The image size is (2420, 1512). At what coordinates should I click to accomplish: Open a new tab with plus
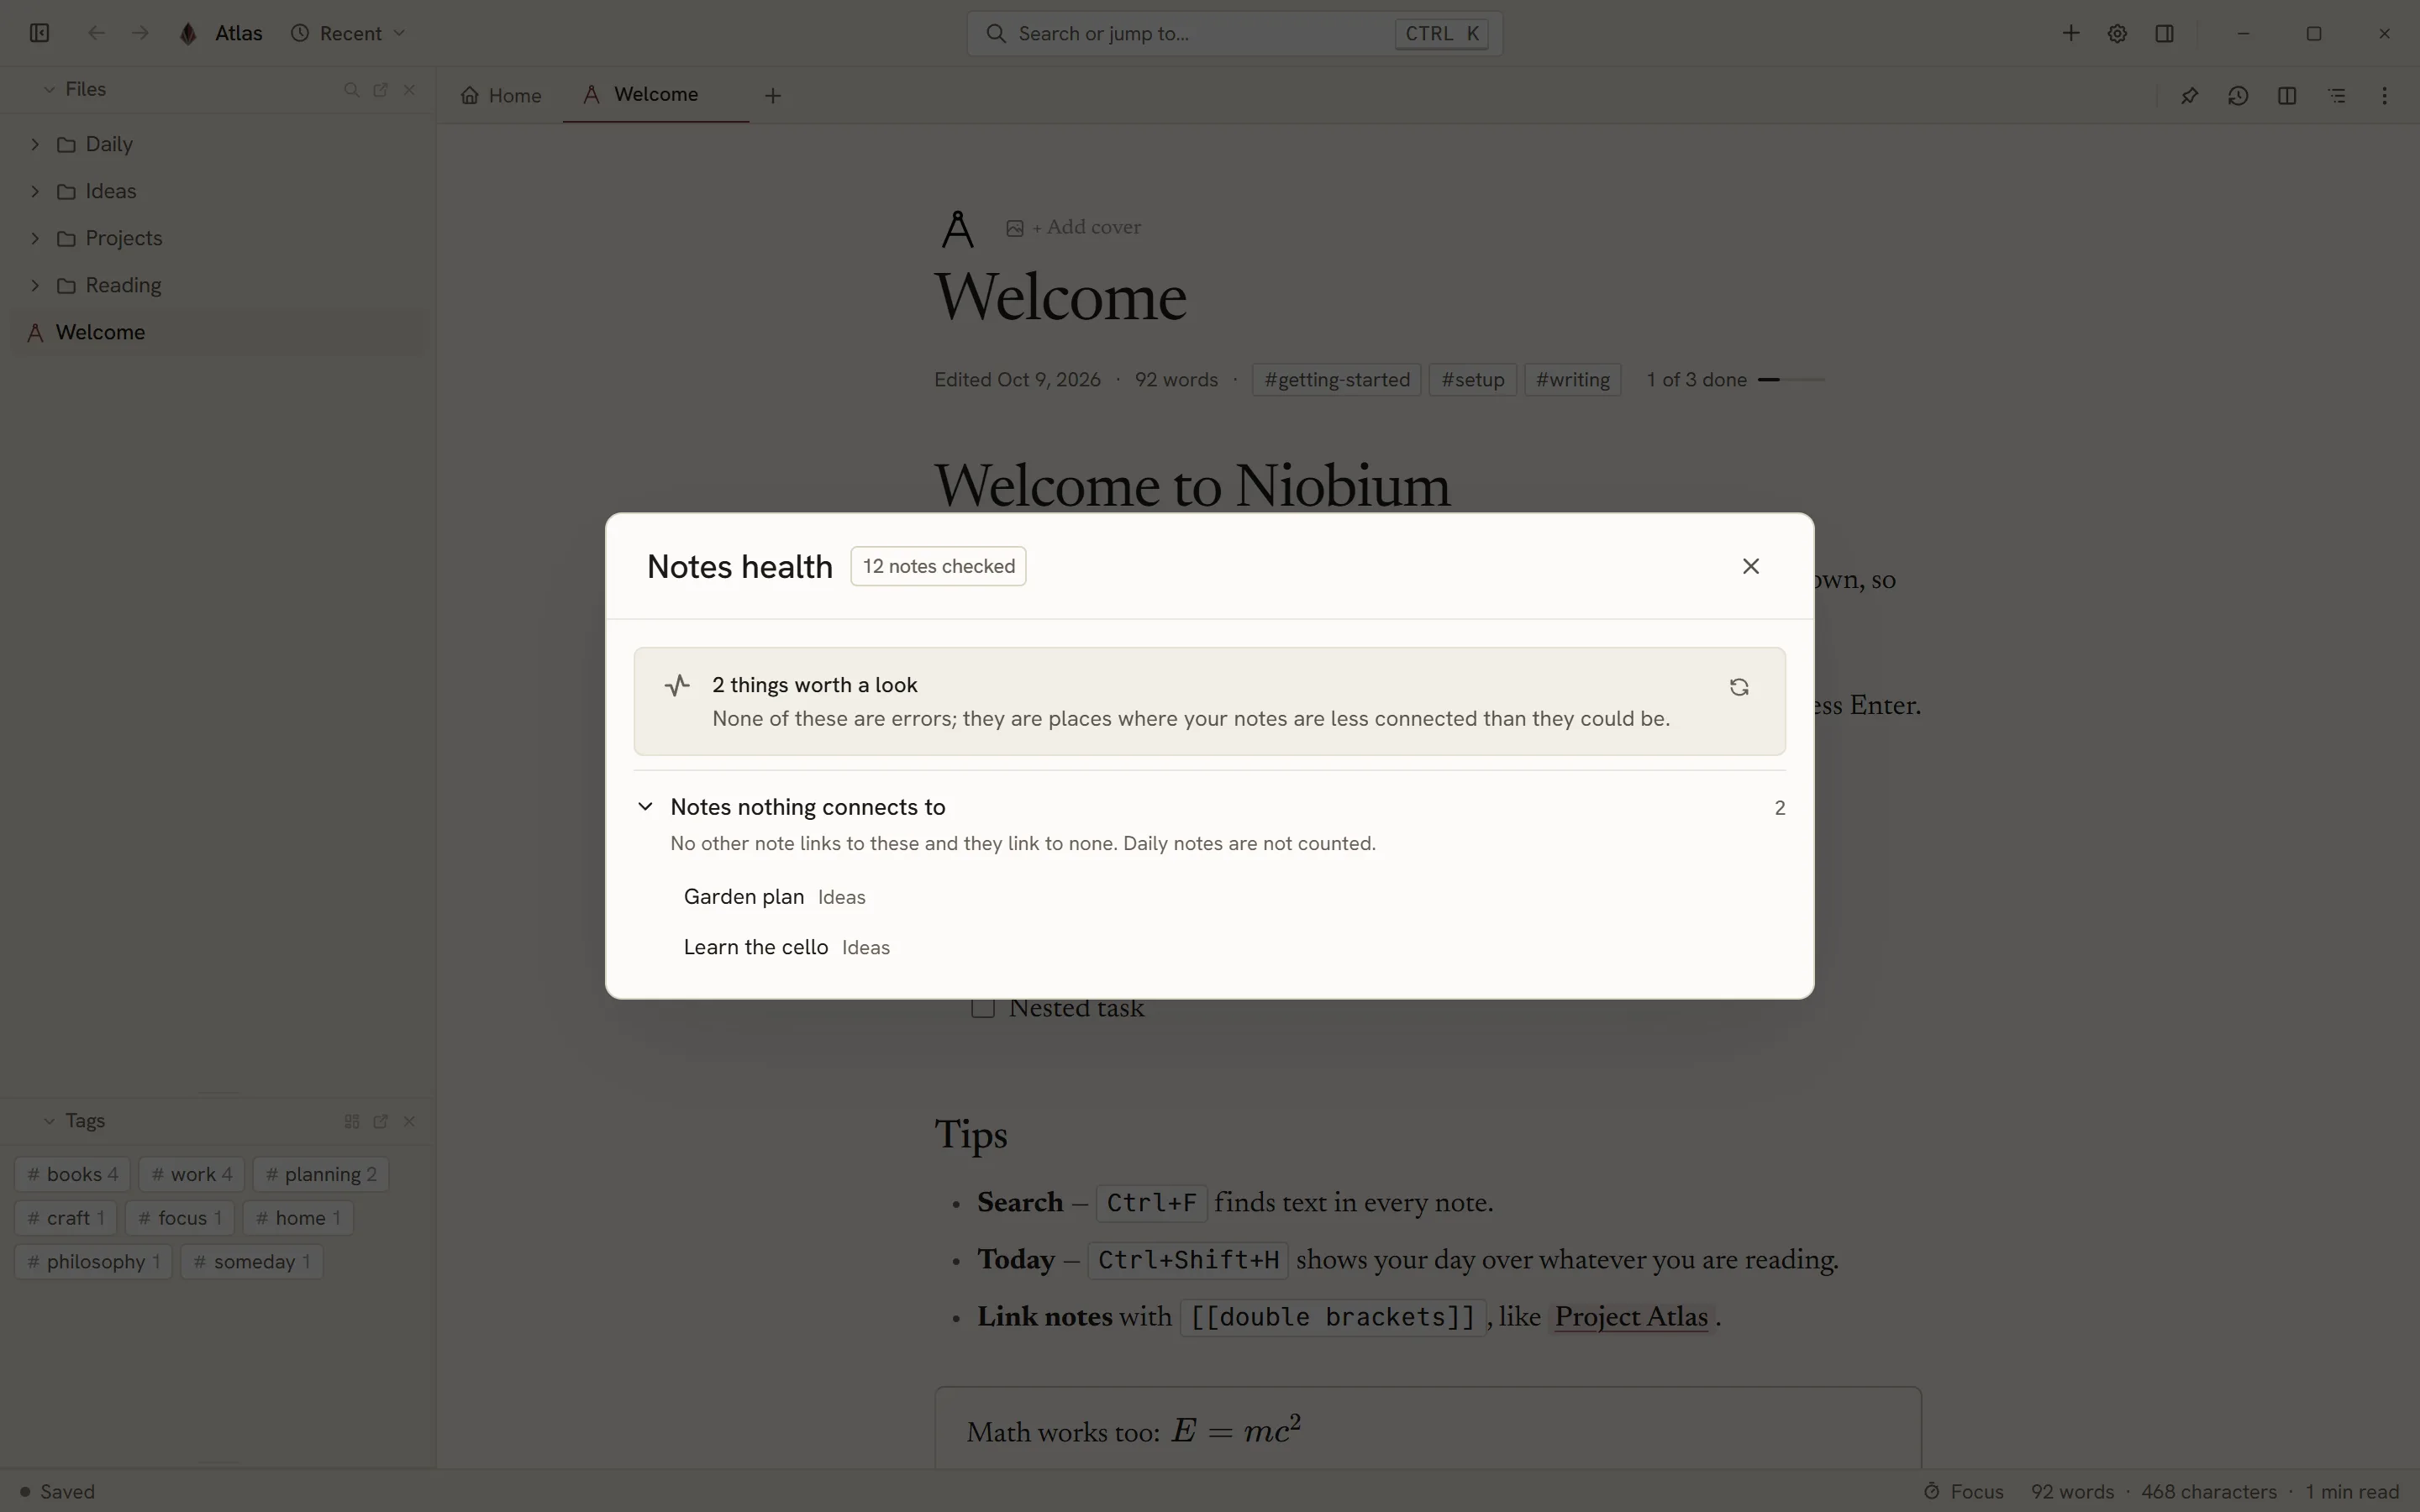pyautogui.click(x=772, y=95)
